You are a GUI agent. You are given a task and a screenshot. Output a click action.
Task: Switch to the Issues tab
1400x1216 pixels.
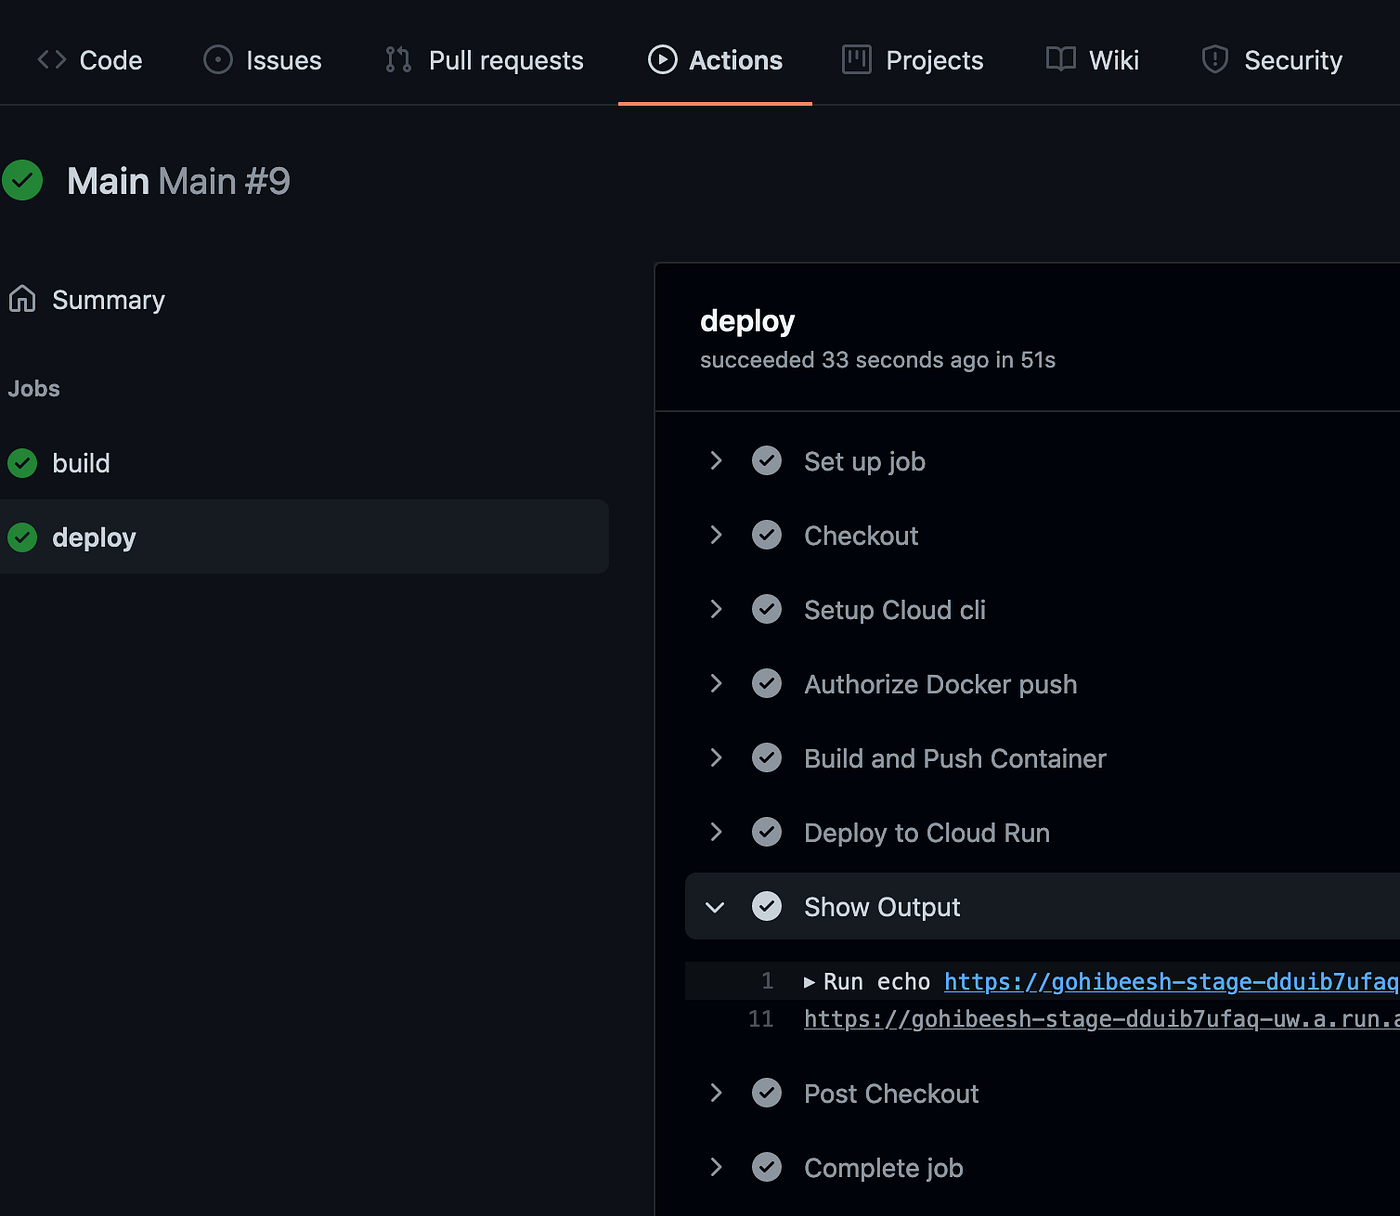(x=262, y=59)
